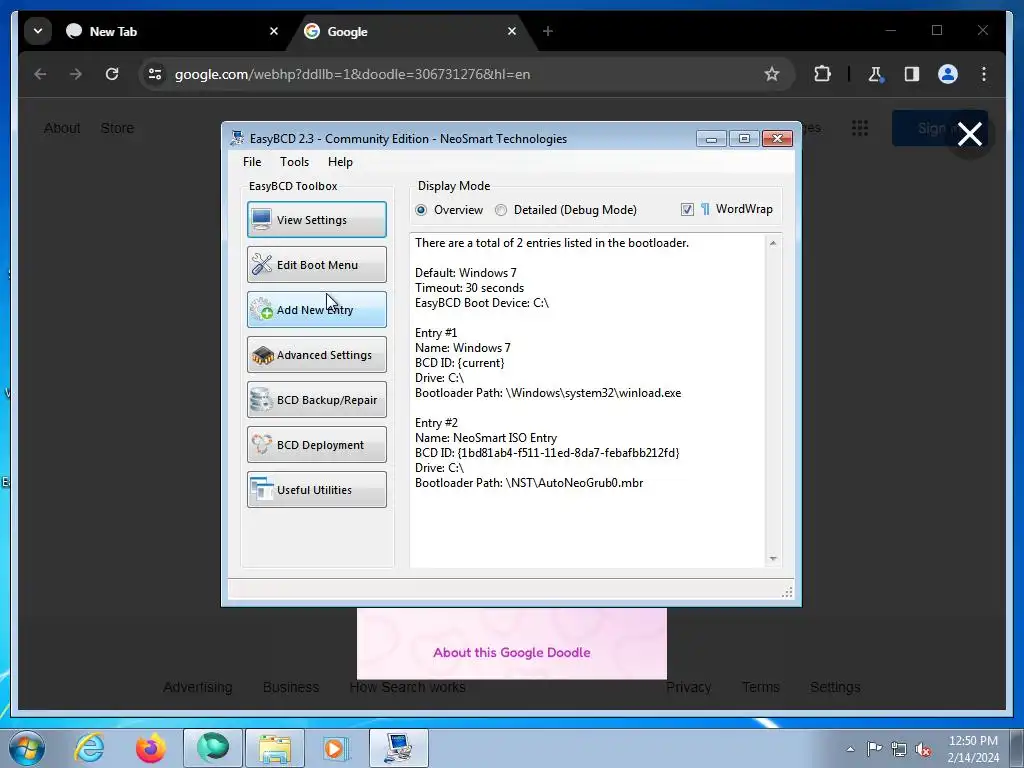Open Chrome Extensions puzzle icon
The width and height of the screenshot is (1024, 768).
pos(822,74)
